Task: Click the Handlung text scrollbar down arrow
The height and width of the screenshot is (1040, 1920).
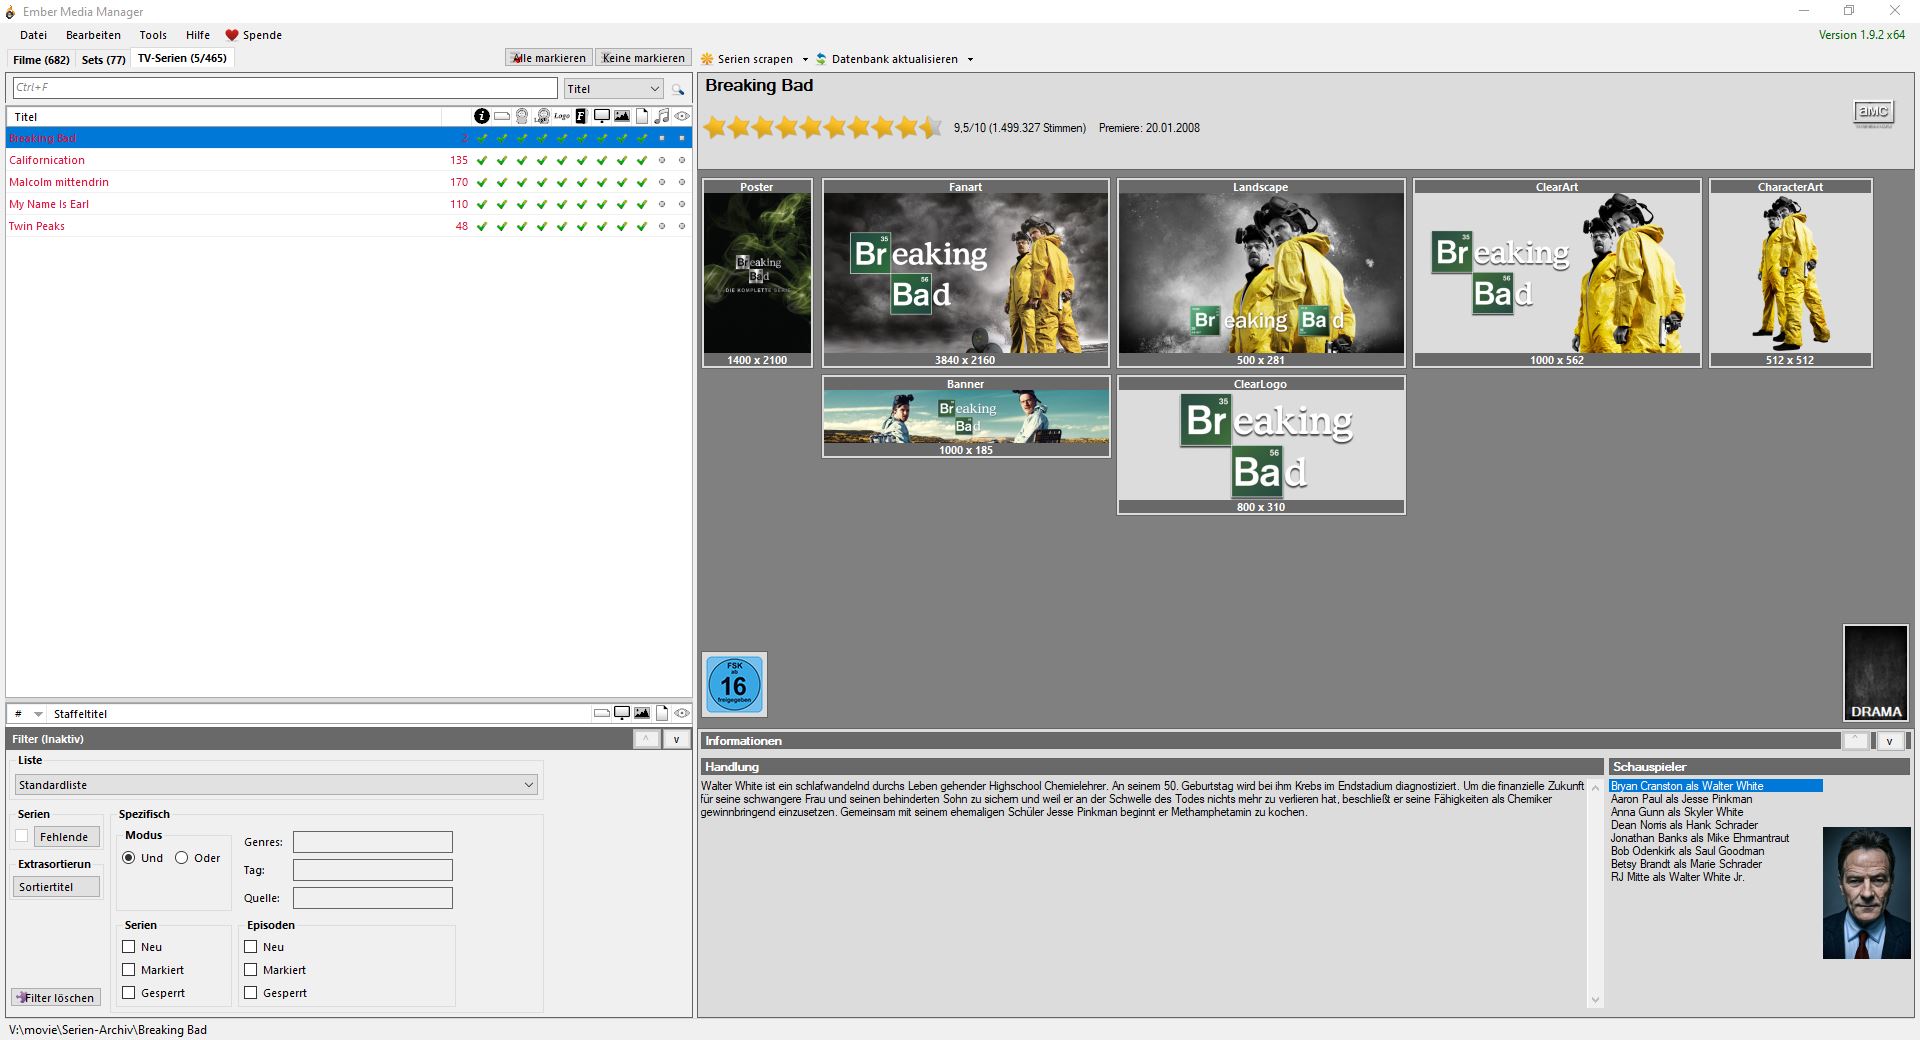Action: [x=1595, y=1000]
